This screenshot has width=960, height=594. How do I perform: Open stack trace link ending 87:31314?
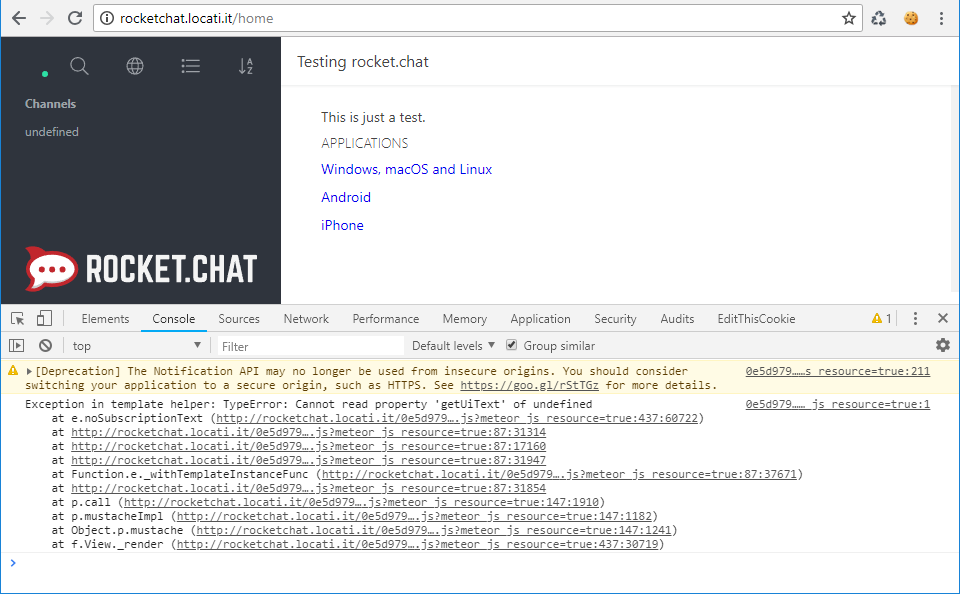coord(309,432)
